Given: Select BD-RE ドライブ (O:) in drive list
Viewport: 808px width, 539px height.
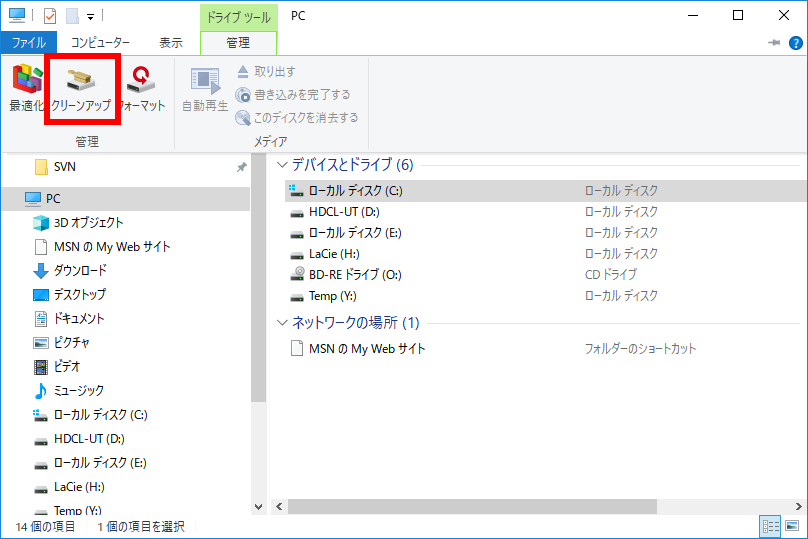Looking at the screenshot, I should pyautogui.click(x=546, y=275).
